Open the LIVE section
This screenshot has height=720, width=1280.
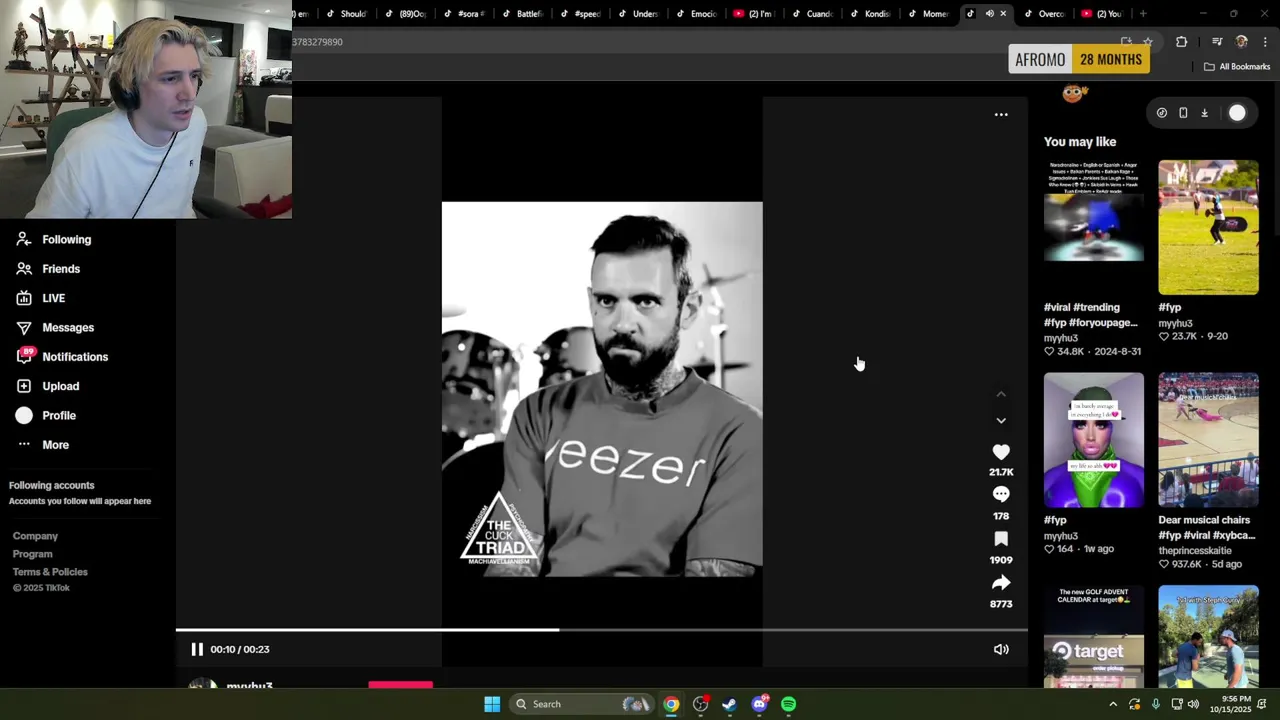(53, 298)
